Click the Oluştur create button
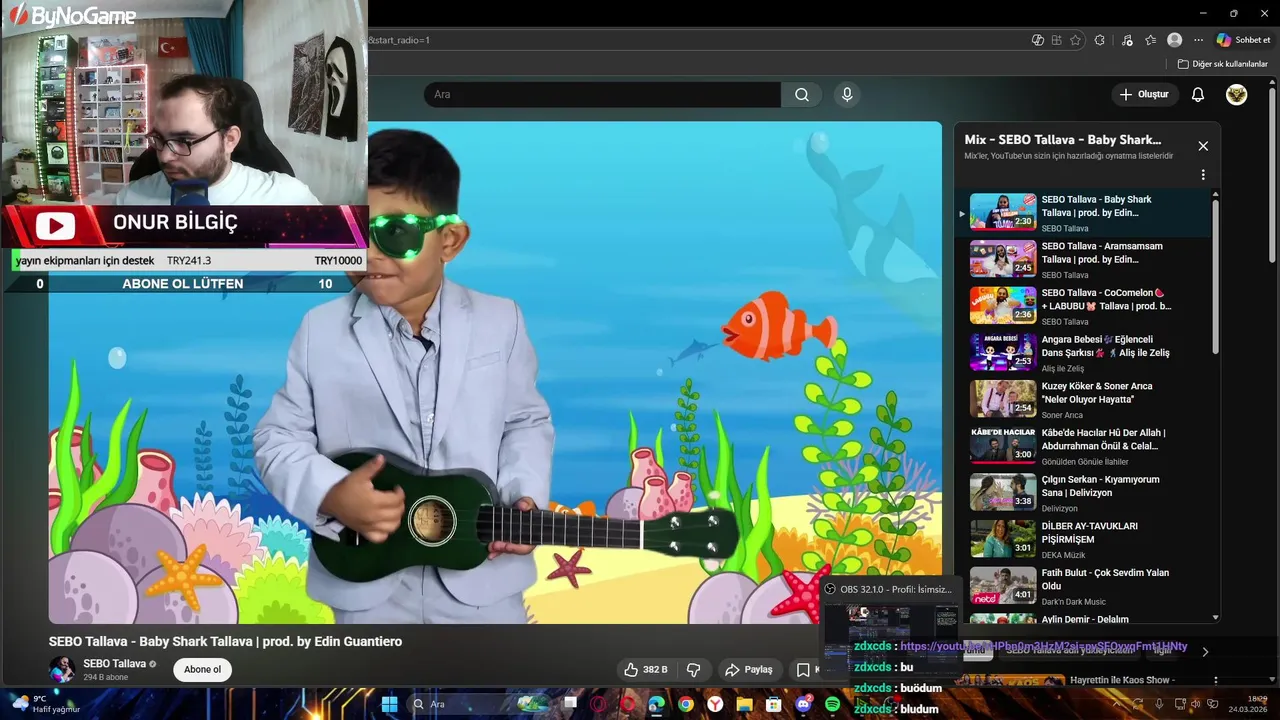1280x720 pixels. 1144,95
